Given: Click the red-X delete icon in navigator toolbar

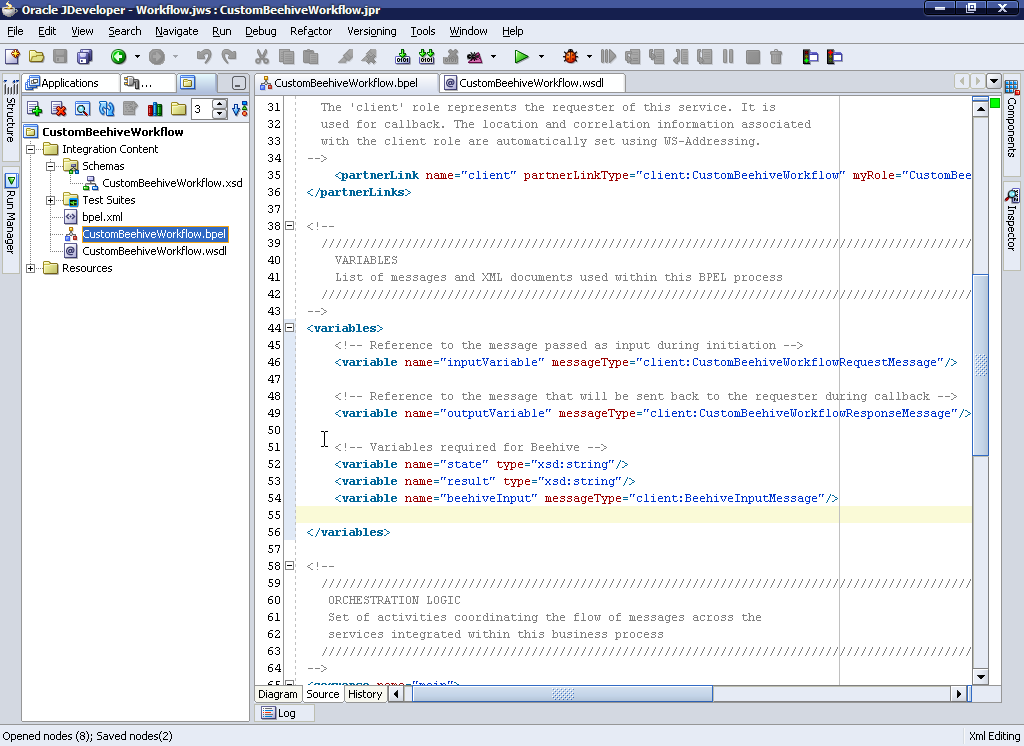Looking at the screenshot, I should 58,109.
